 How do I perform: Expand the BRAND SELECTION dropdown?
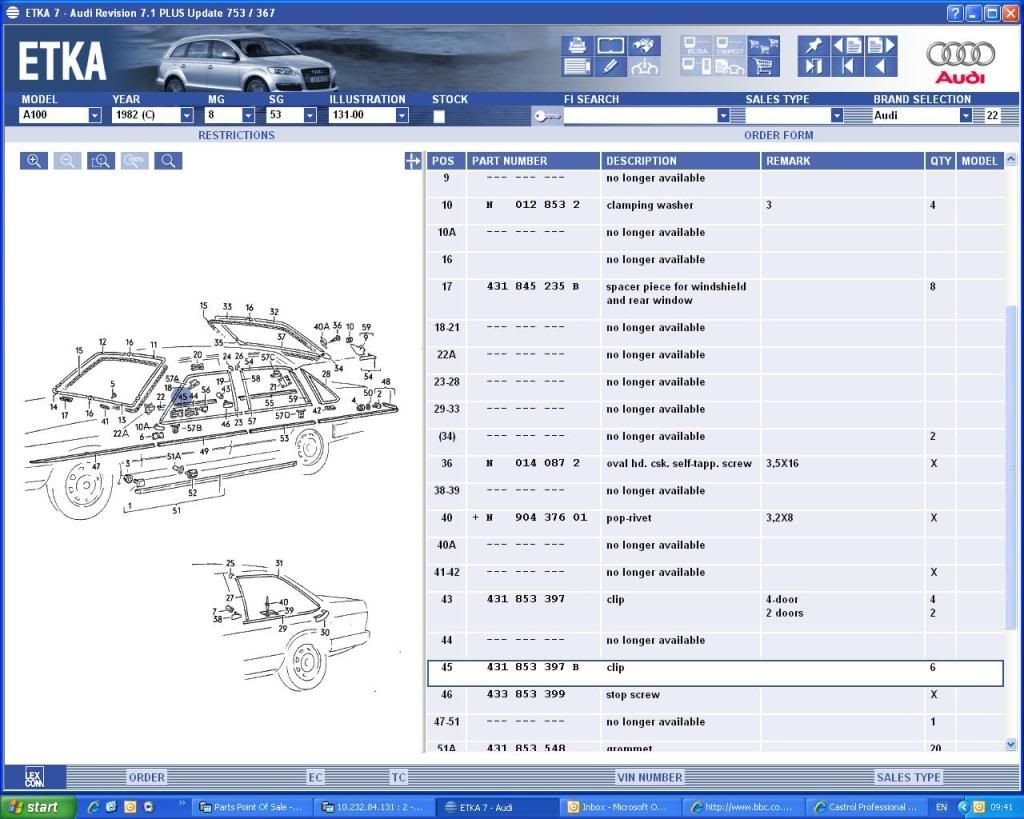click(965, 116)
